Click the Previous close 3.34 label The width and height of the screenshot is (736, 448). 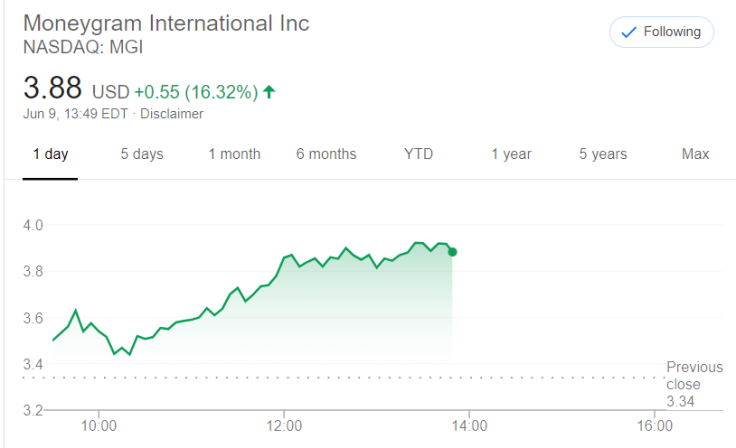click(x=694, y=384)
